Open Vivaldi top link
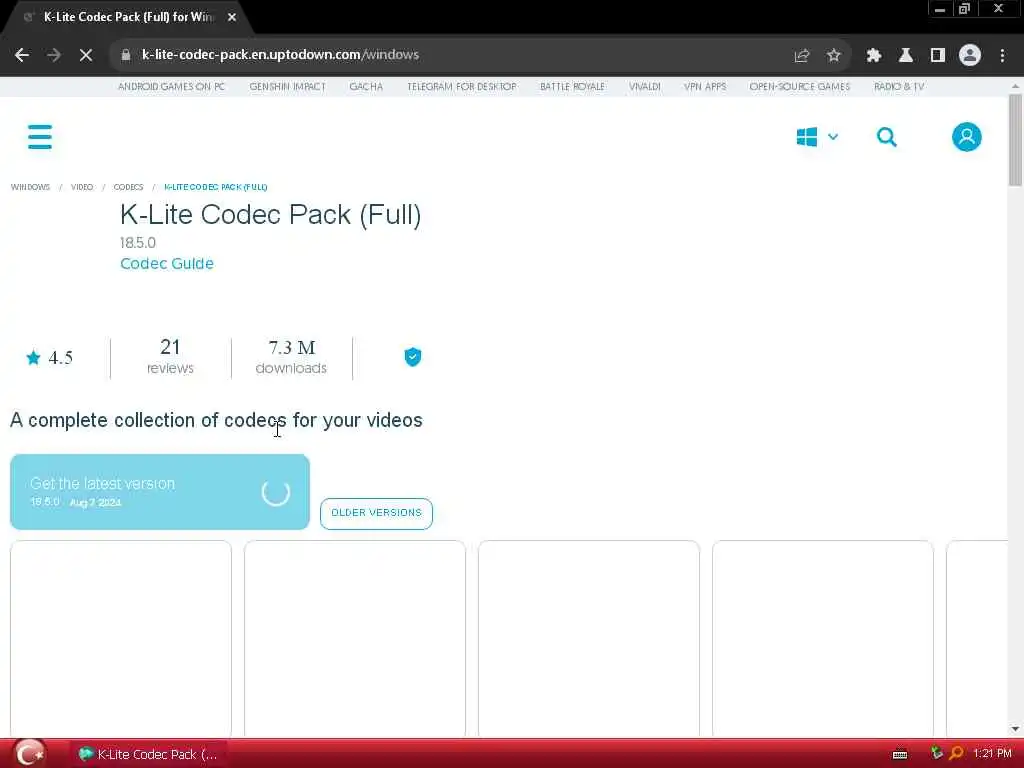The height and width of the screenshot is (768, 1024). pyautogui.click(x=645, y=87)
